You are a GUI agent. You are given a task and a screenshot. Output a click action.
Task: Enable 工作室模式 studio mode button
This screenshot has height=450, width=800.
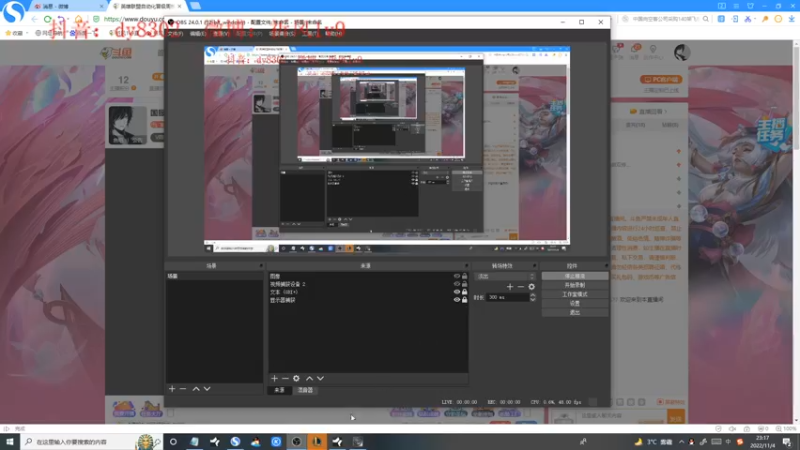pyautogui.click(x=575, y=294)
